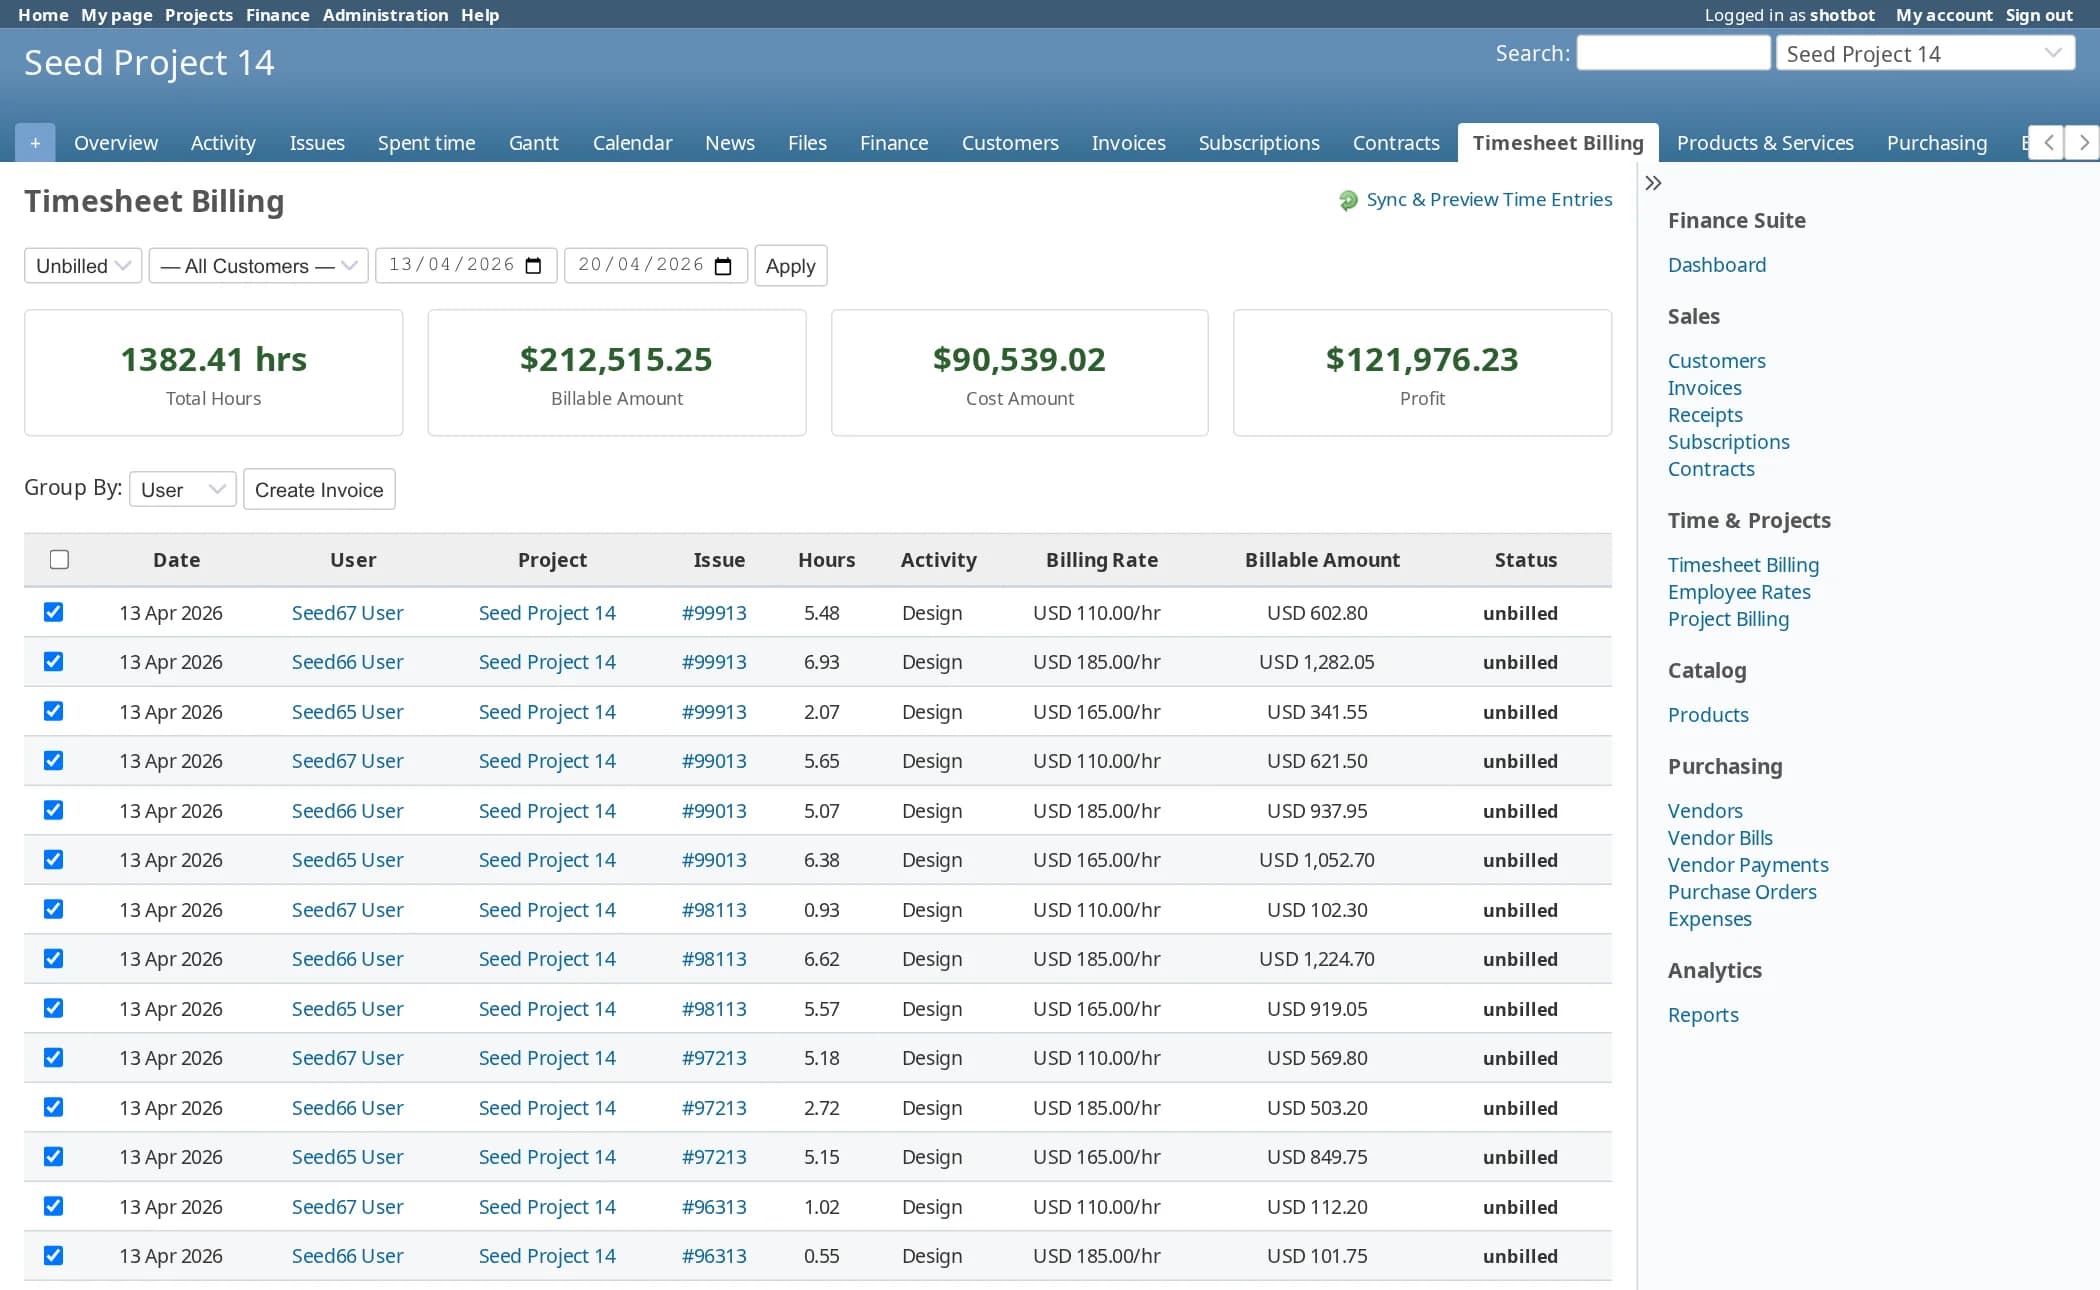Image resolution: width=2100 pixels, height=1290 pixels.
Task: Open Vendor Payments sidebar link
Action: [1748, 865]
